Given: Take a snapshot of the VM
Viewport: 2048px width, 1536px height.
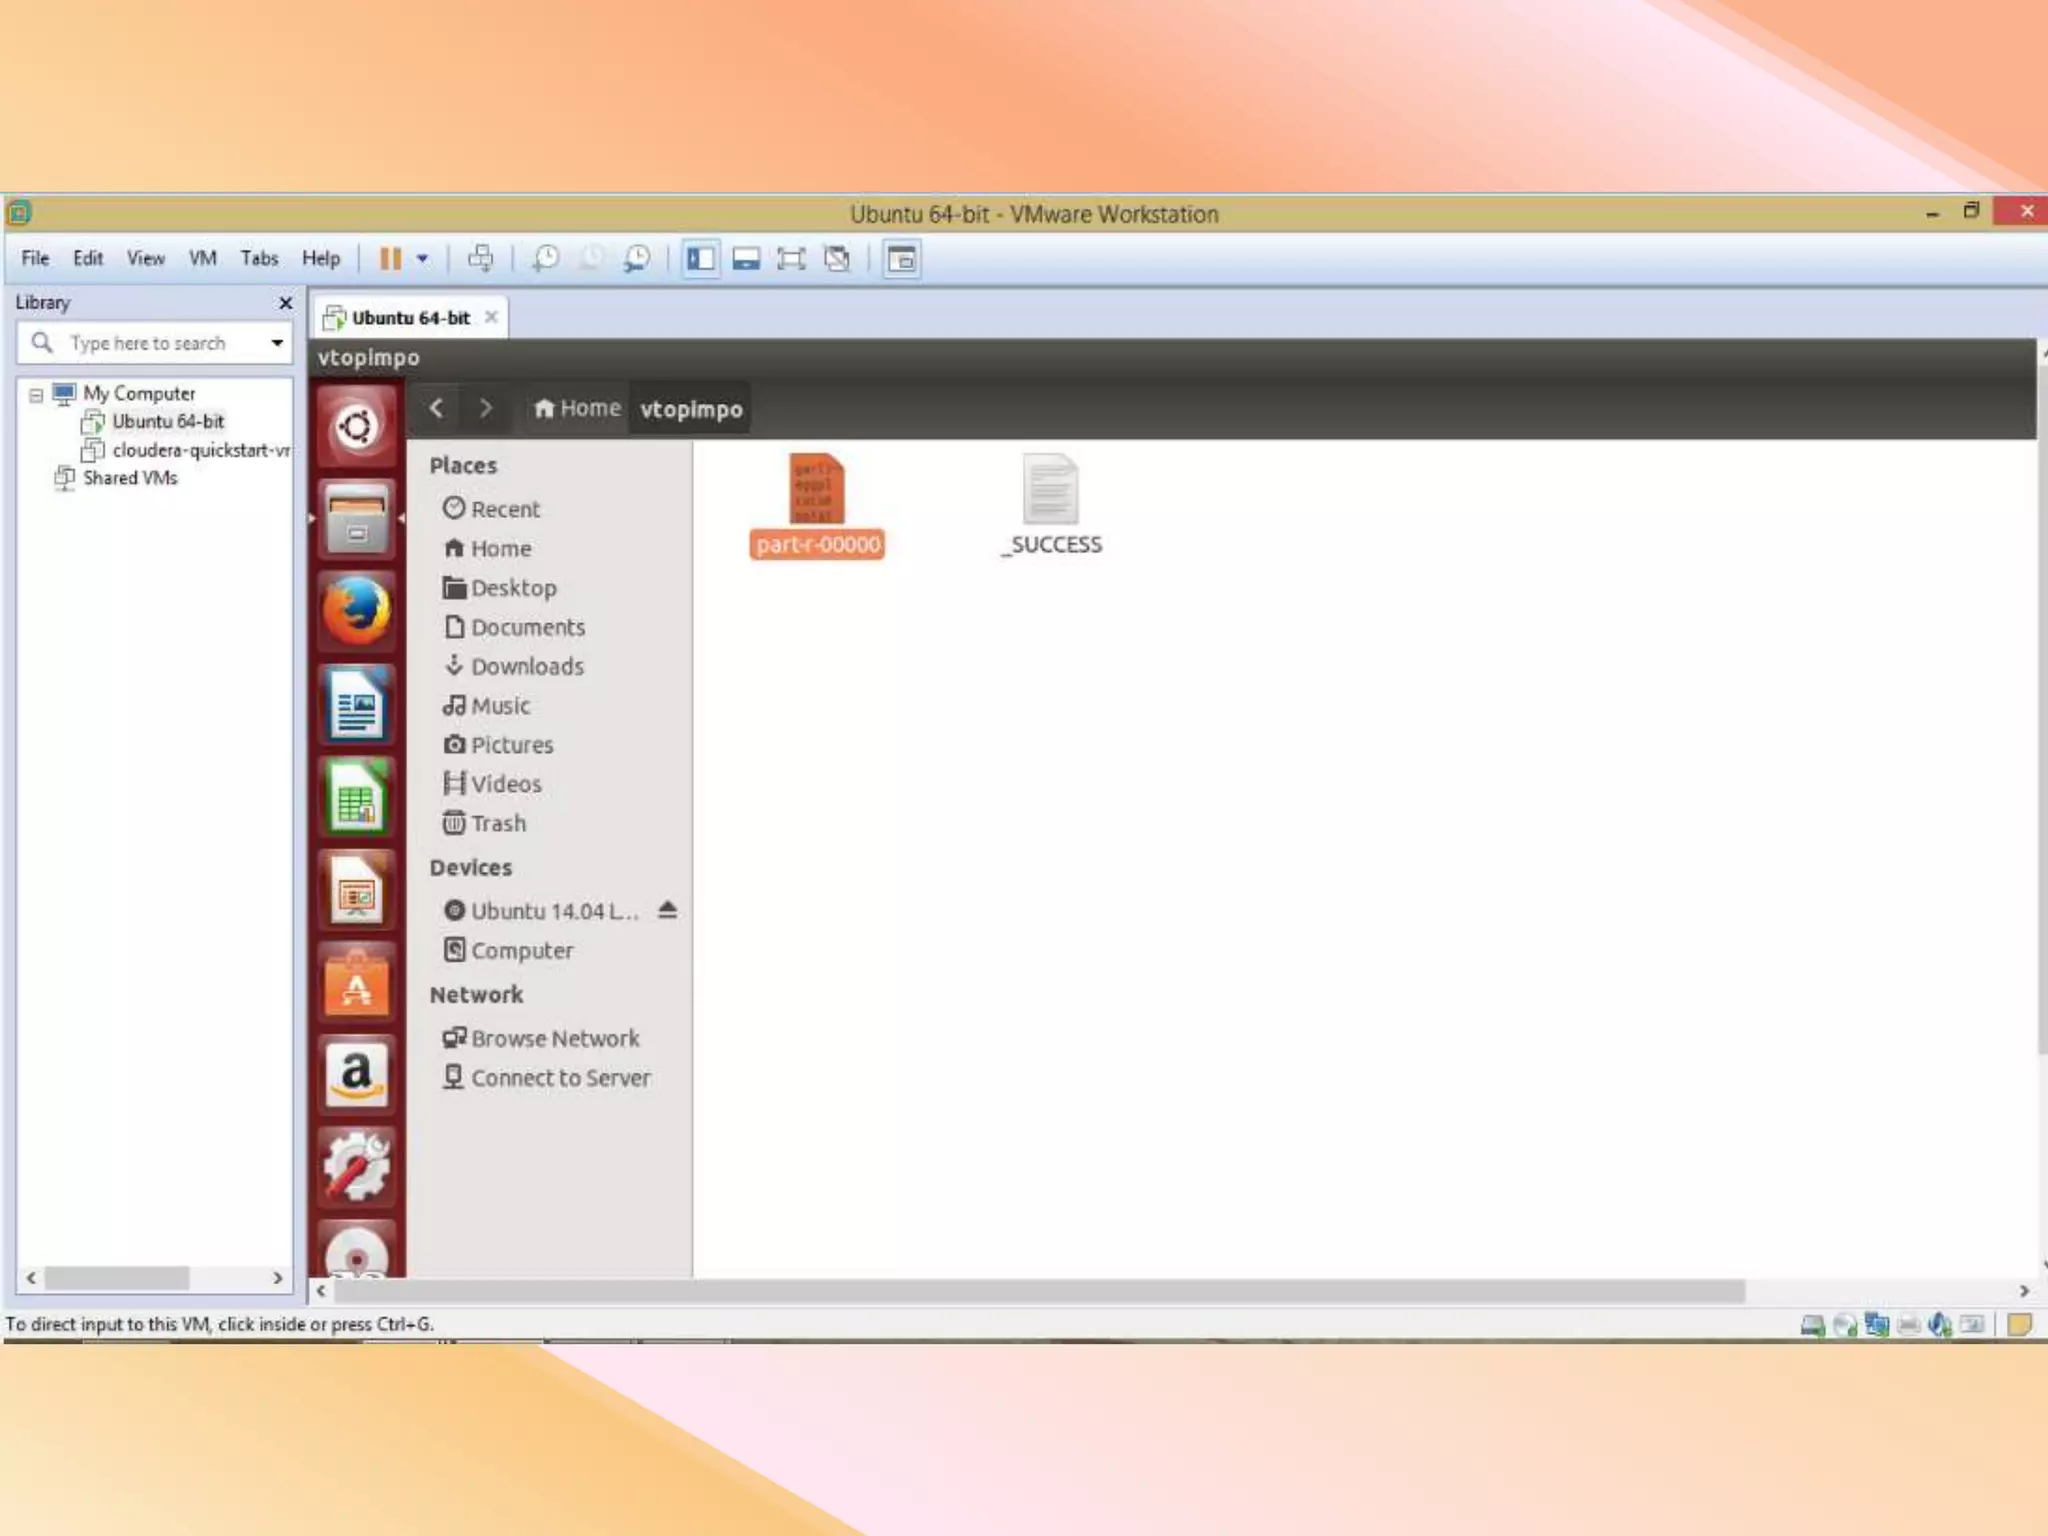Looking at the screenshot, I should (x=545, y=259).
